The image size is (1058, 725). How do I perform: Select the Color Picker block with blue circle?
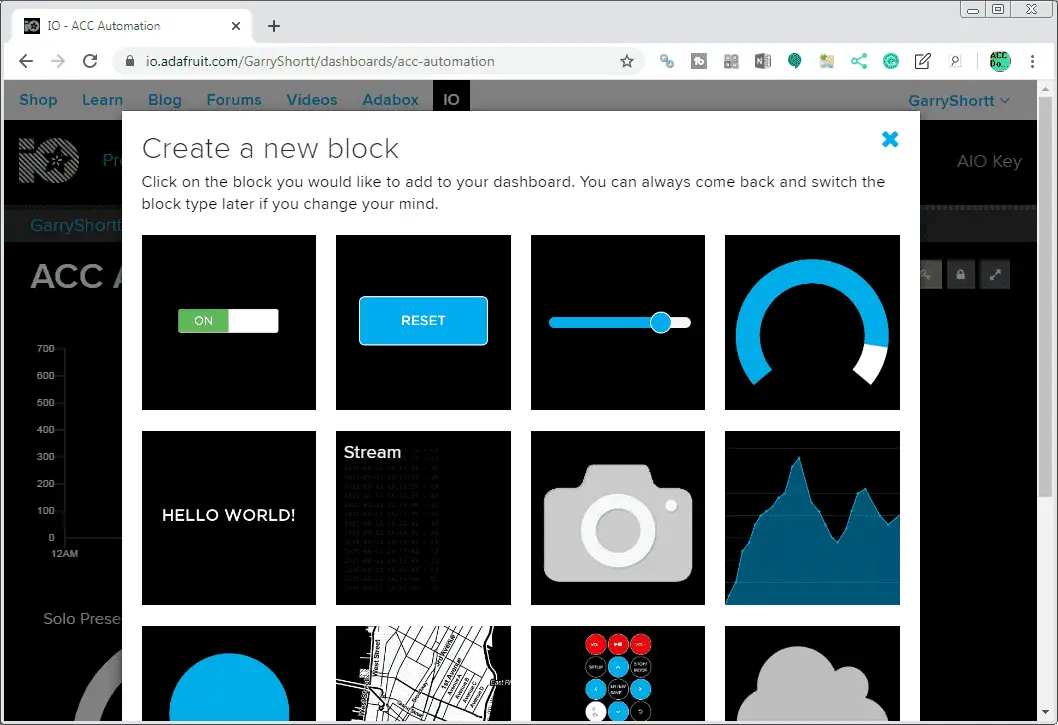(229, 674)
